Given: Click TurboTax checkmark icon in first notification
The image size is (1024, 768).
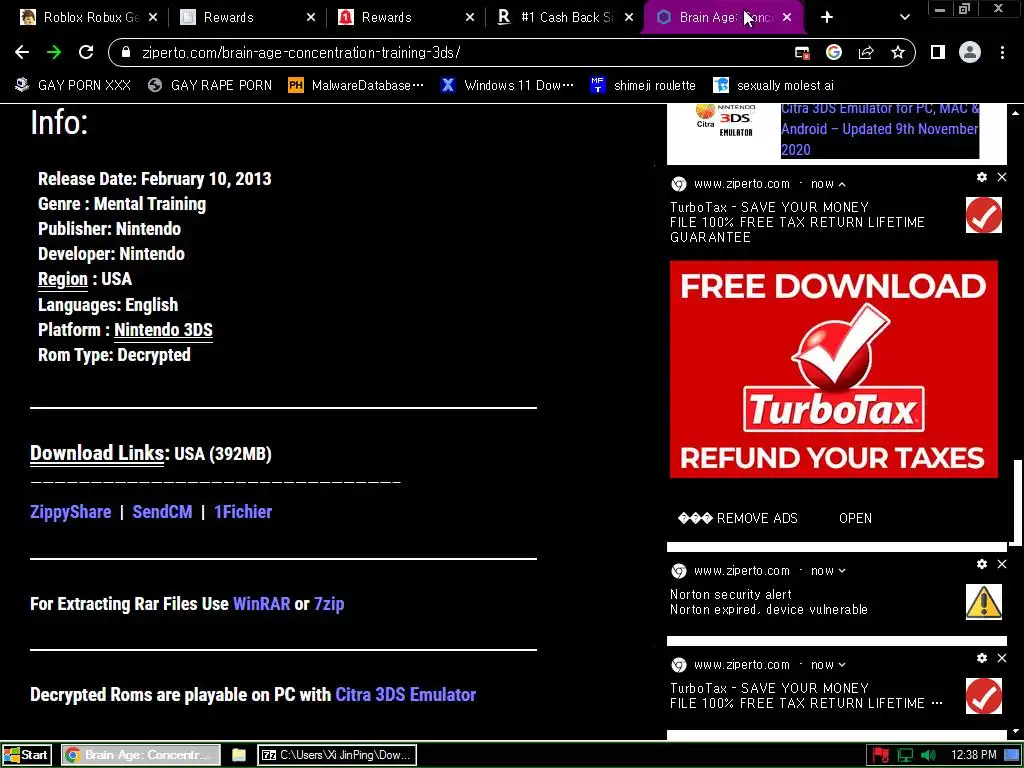Looking at the screenshot, I should (984, 215).
